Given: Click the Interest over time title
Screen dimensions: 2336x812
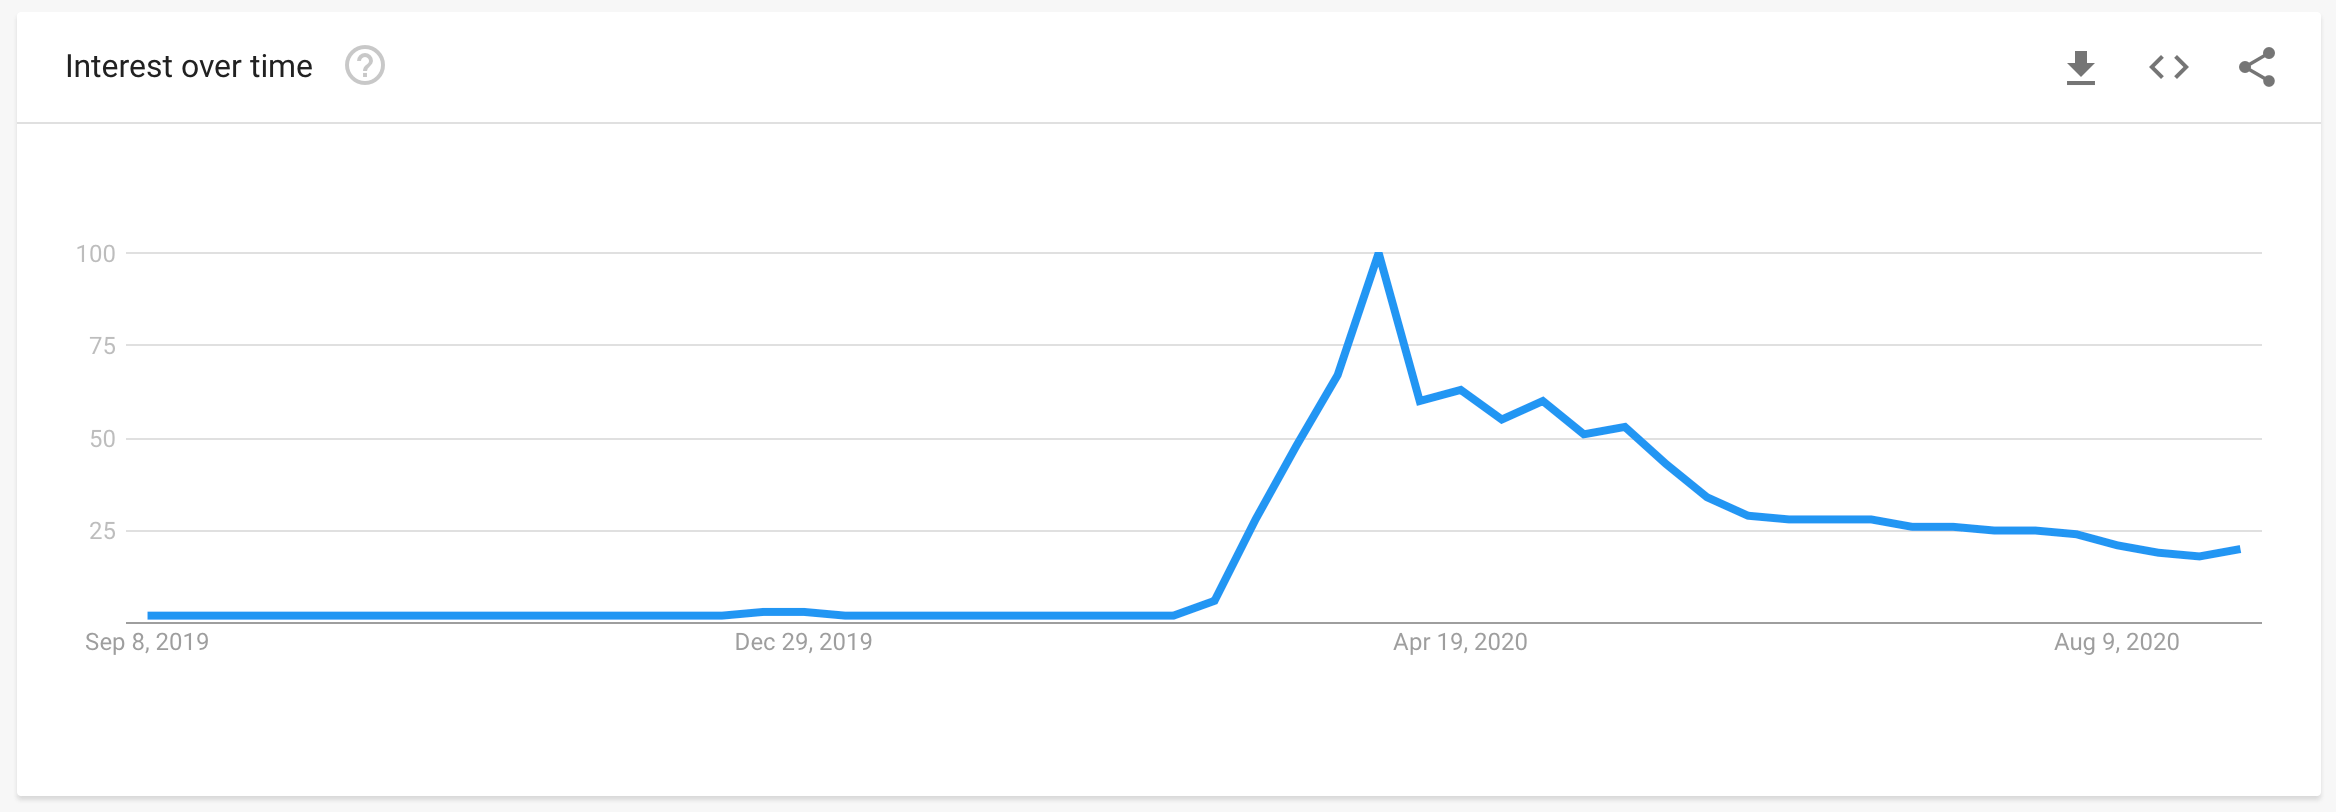Looking at the screenshot, I should (189, 66).
